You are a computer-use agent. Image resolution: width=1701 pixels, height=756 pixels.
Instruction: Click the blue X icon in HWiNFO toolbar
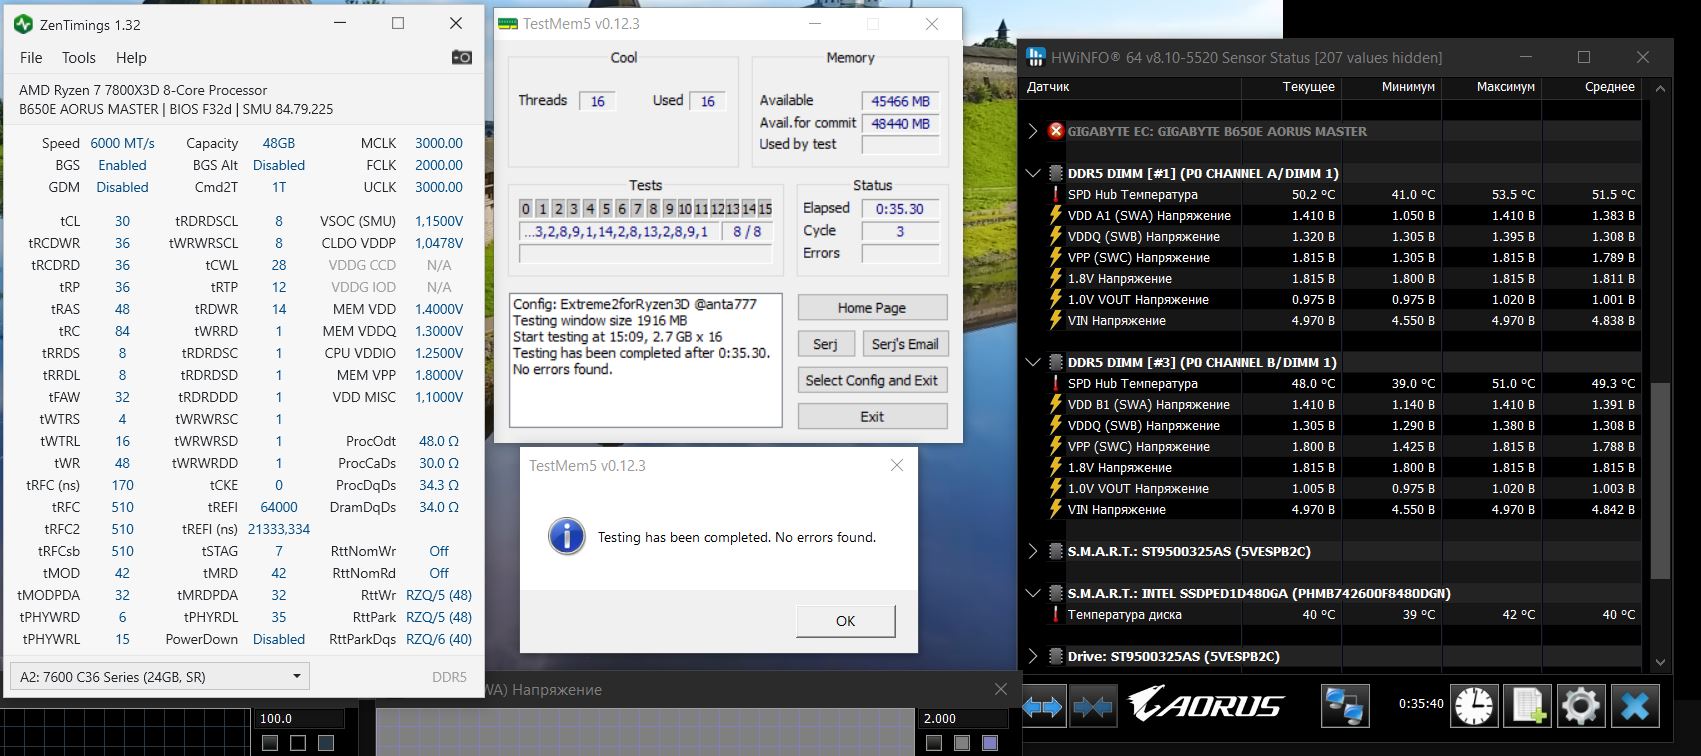(1634, 706)
